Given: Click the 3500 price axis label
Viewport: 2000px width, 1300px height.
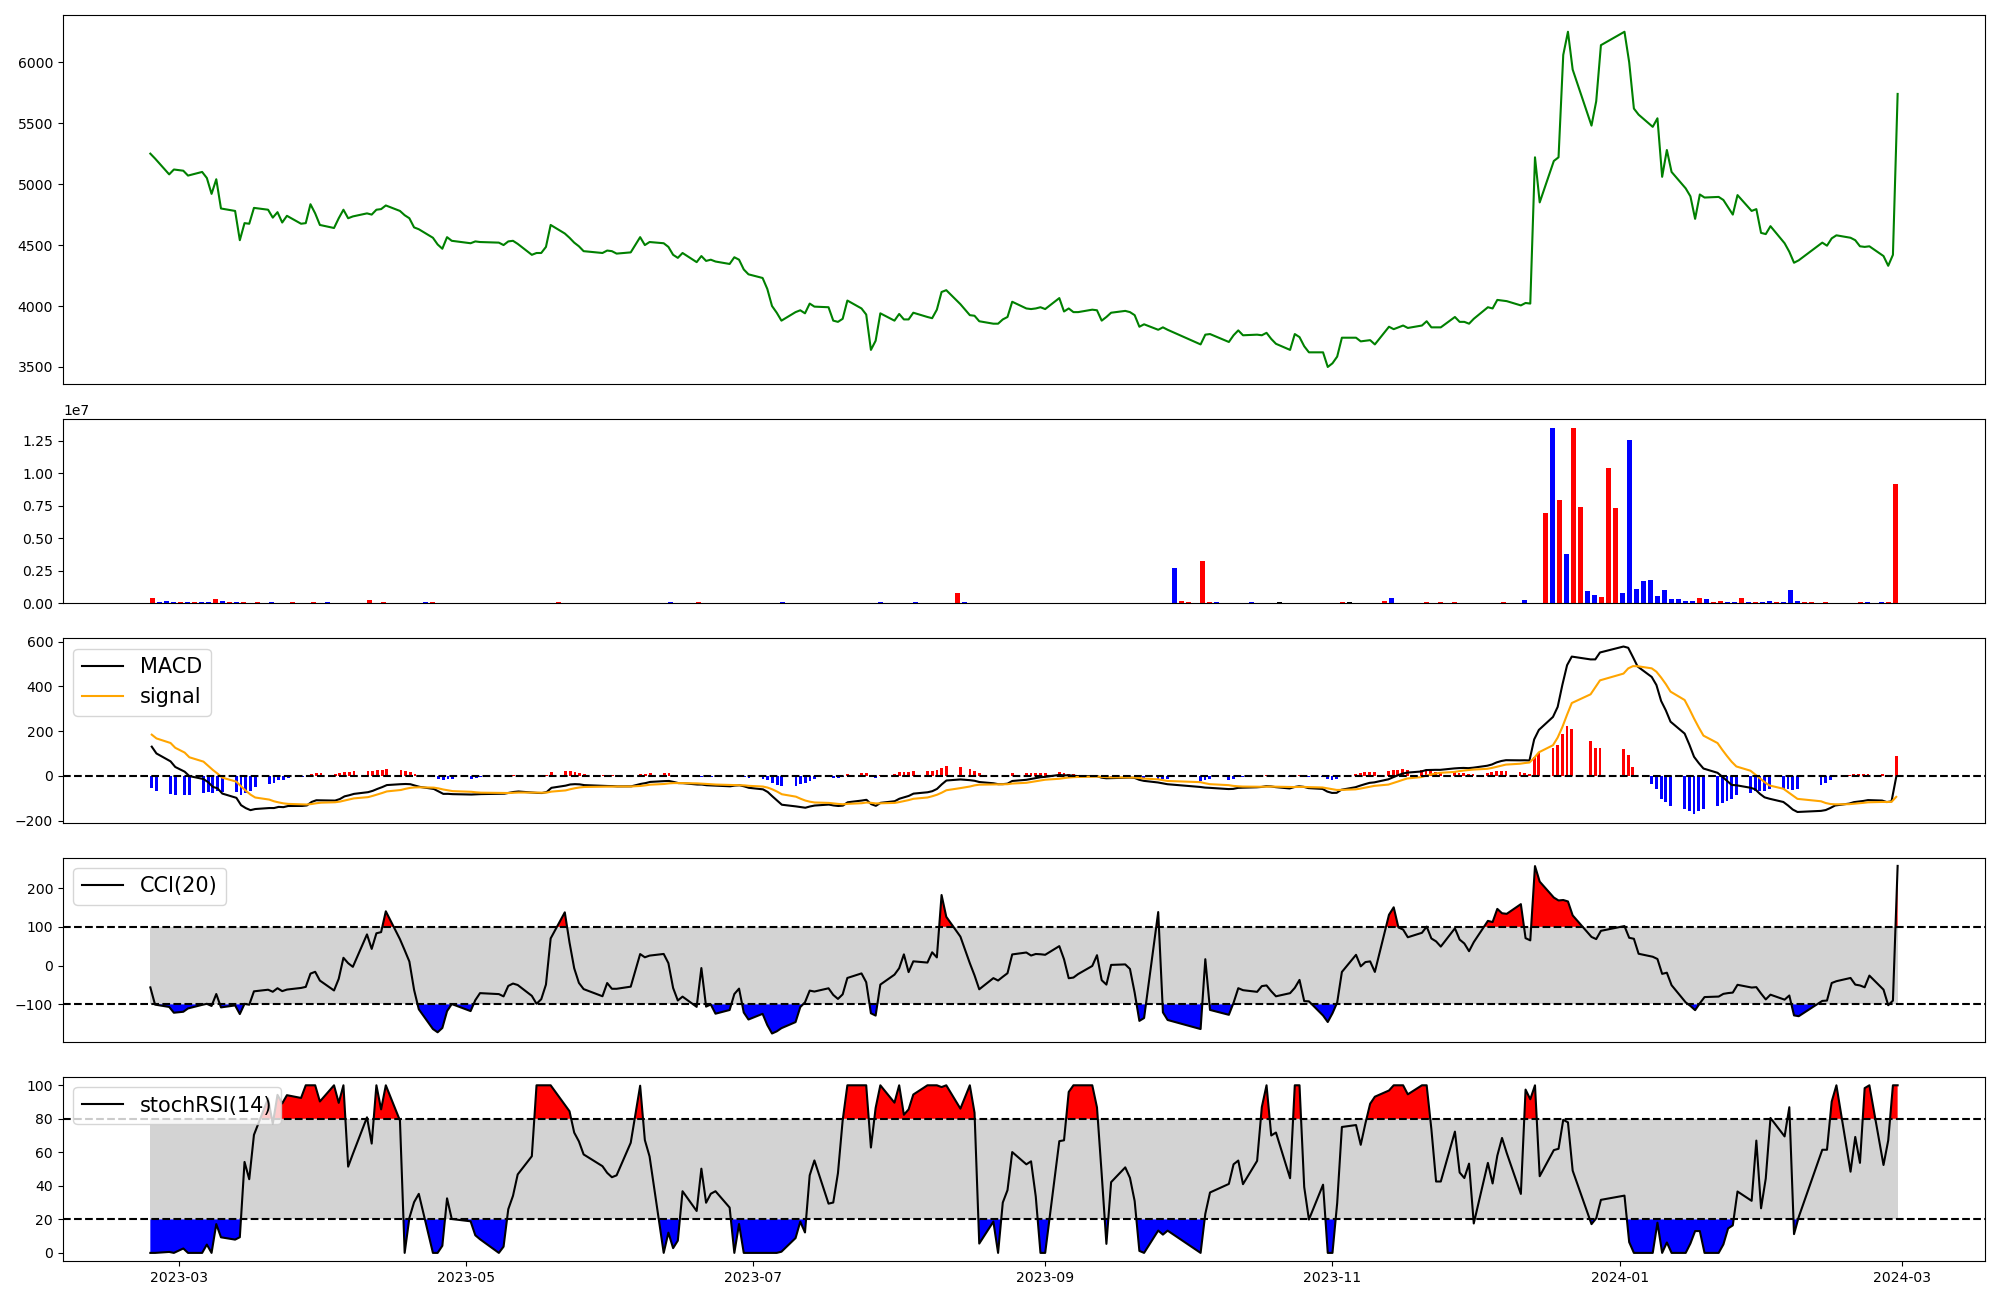Looking at the screenshot, I should pos(36,367).
